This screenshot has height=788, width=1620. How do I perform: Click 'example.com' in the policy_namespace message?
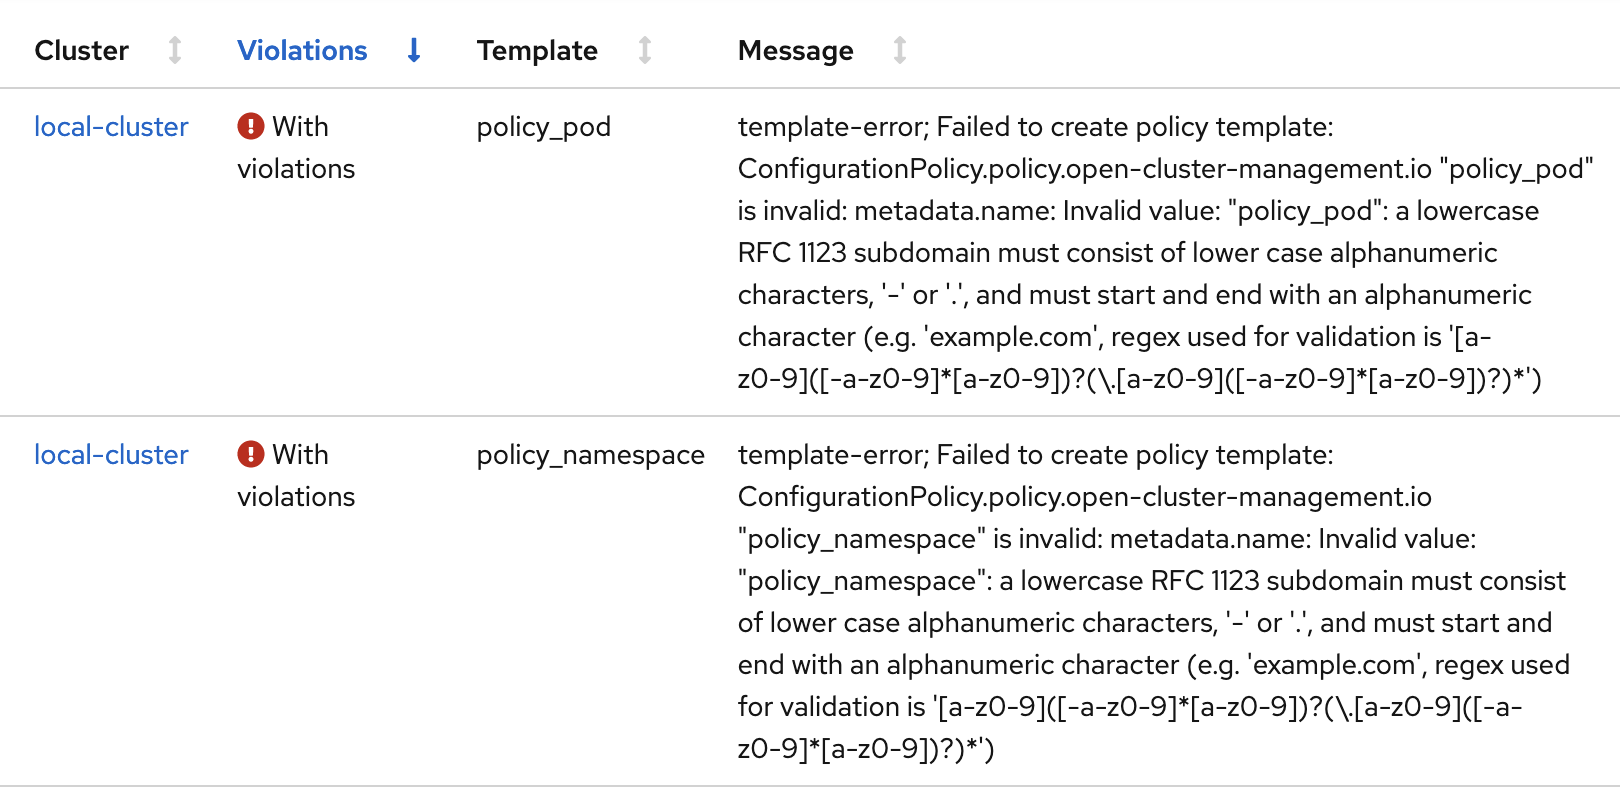tap(1335, 665)
